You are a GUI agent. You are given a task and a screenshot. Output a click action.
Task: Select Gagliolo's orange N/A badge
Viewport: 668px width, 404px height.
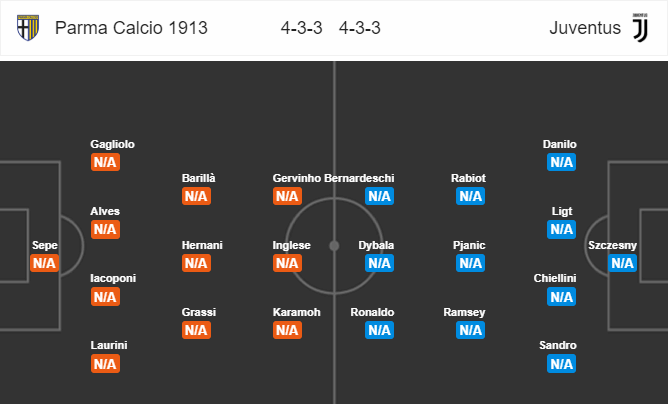tap(105, 162)
